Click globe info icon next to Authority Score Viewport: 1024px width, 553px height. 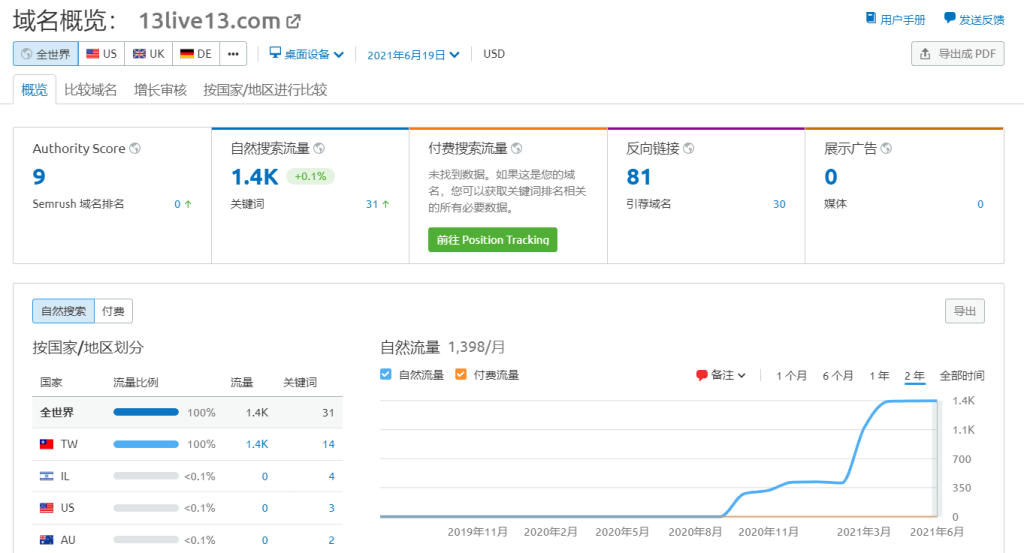pyautogui.click(x=135, y=148)
